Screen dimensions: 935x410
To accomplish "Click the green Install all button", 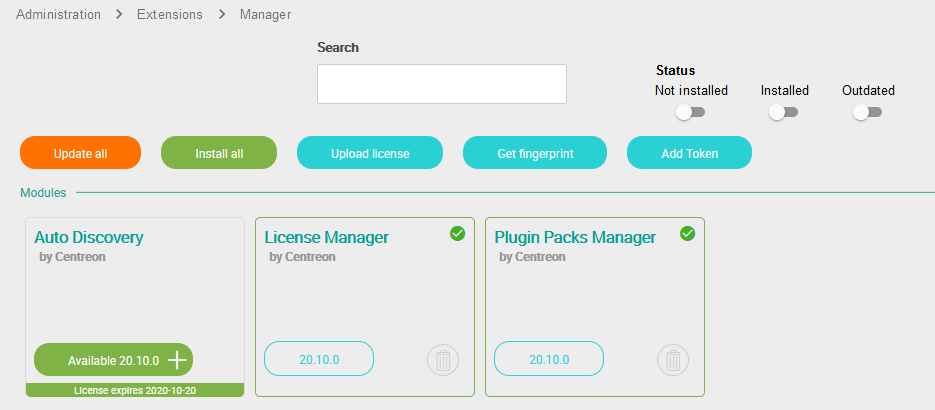I will 218,154.
